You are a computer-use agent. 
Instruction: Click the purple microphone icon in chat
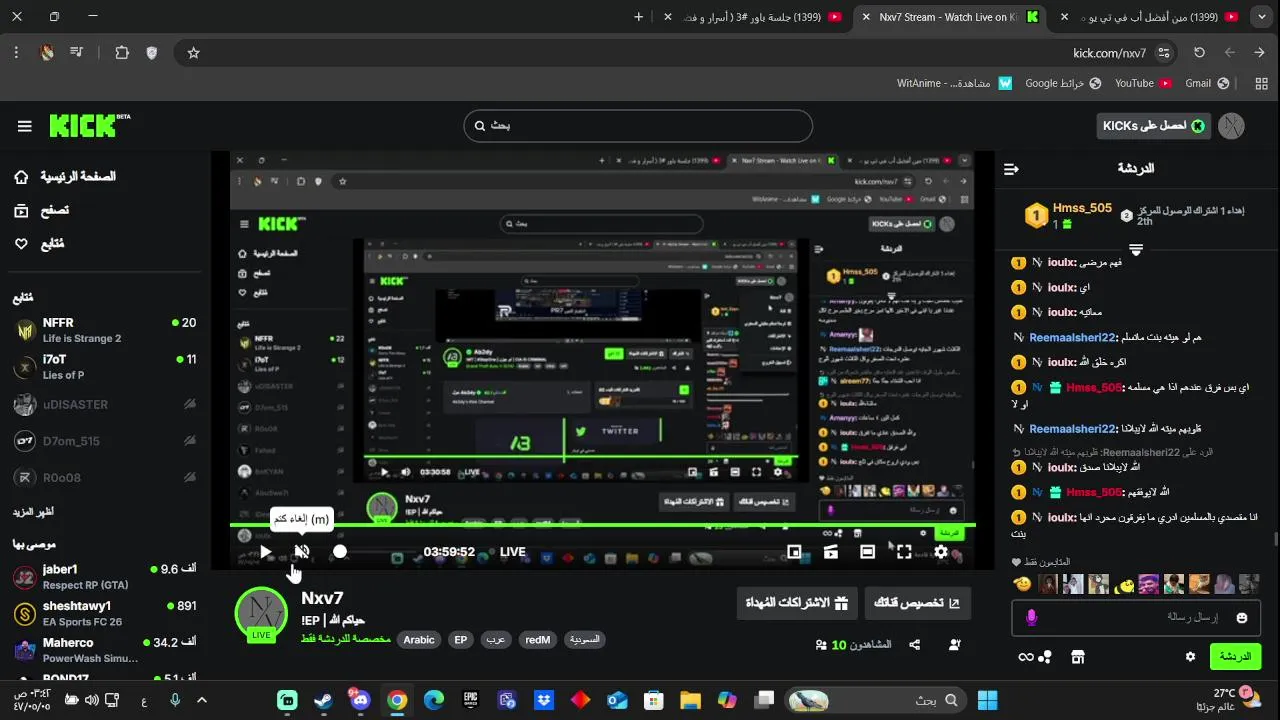pyautogui.click(x=1032, y=618)
